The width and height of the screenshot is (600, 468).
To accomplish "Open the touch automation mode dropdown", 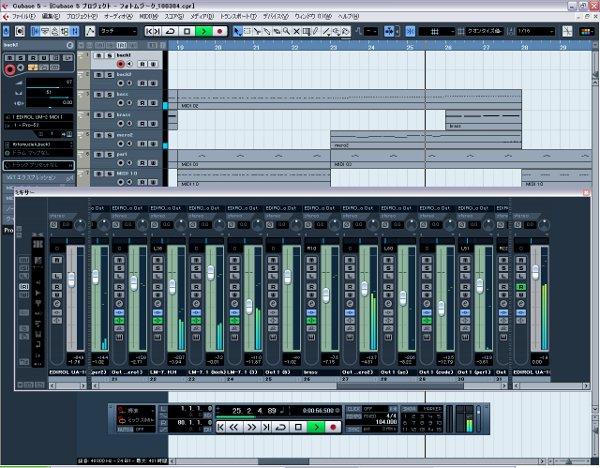I will tap(118, 31).
